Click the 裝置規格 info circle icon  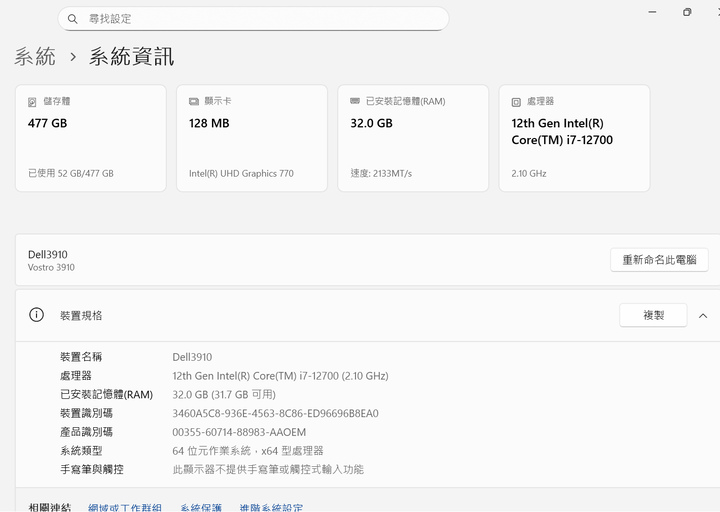coord(36,315)
